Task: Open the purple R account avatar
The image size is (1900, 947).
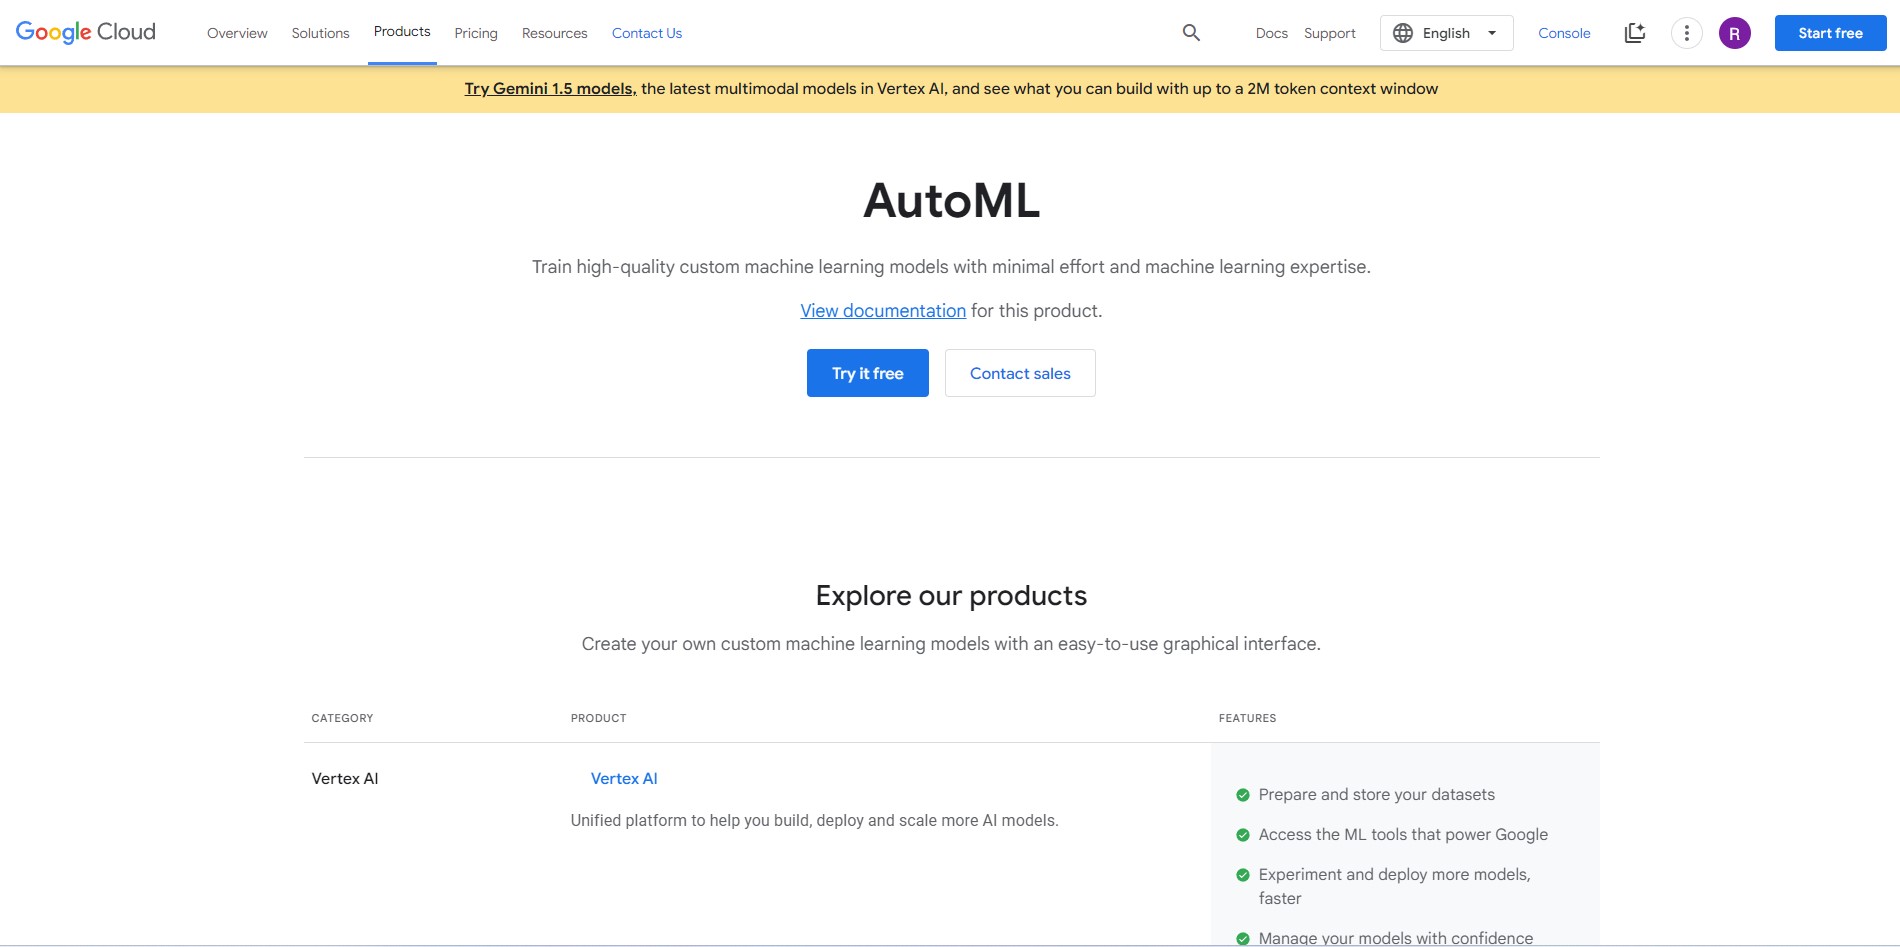Action: (x=1735, y=33)
